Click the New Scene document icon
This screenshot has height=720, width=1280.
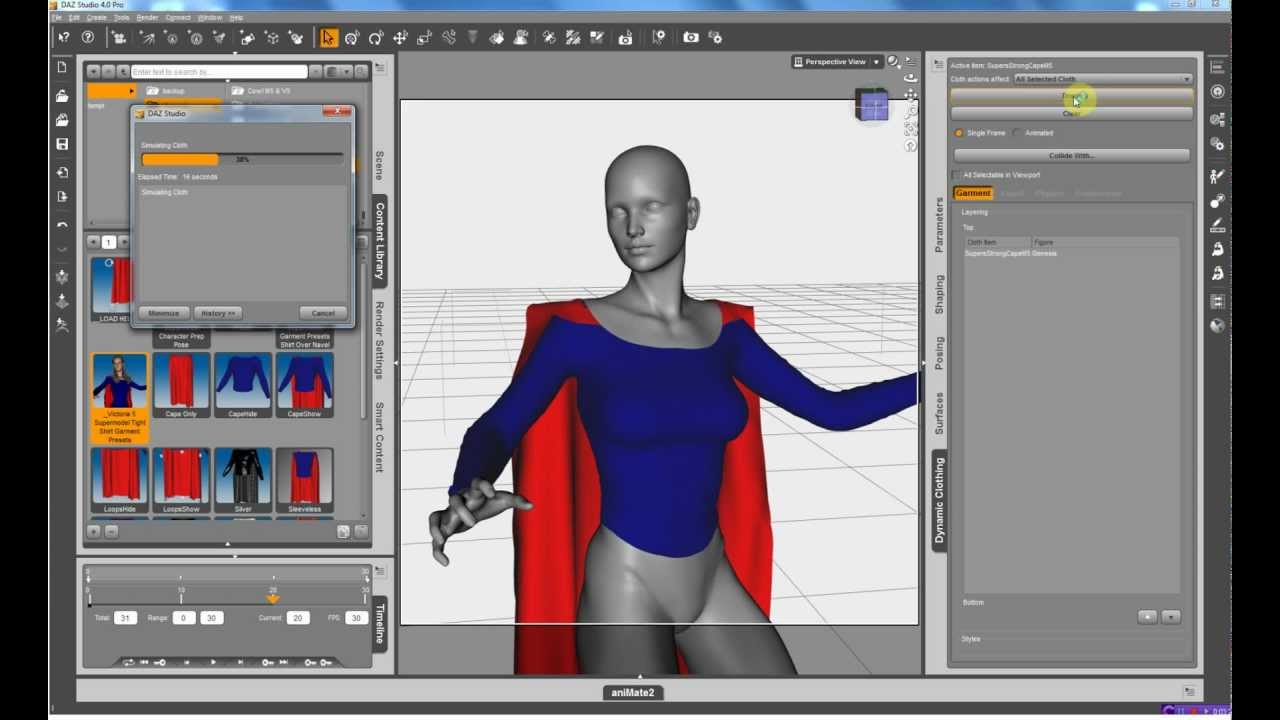tap(62, 67)
